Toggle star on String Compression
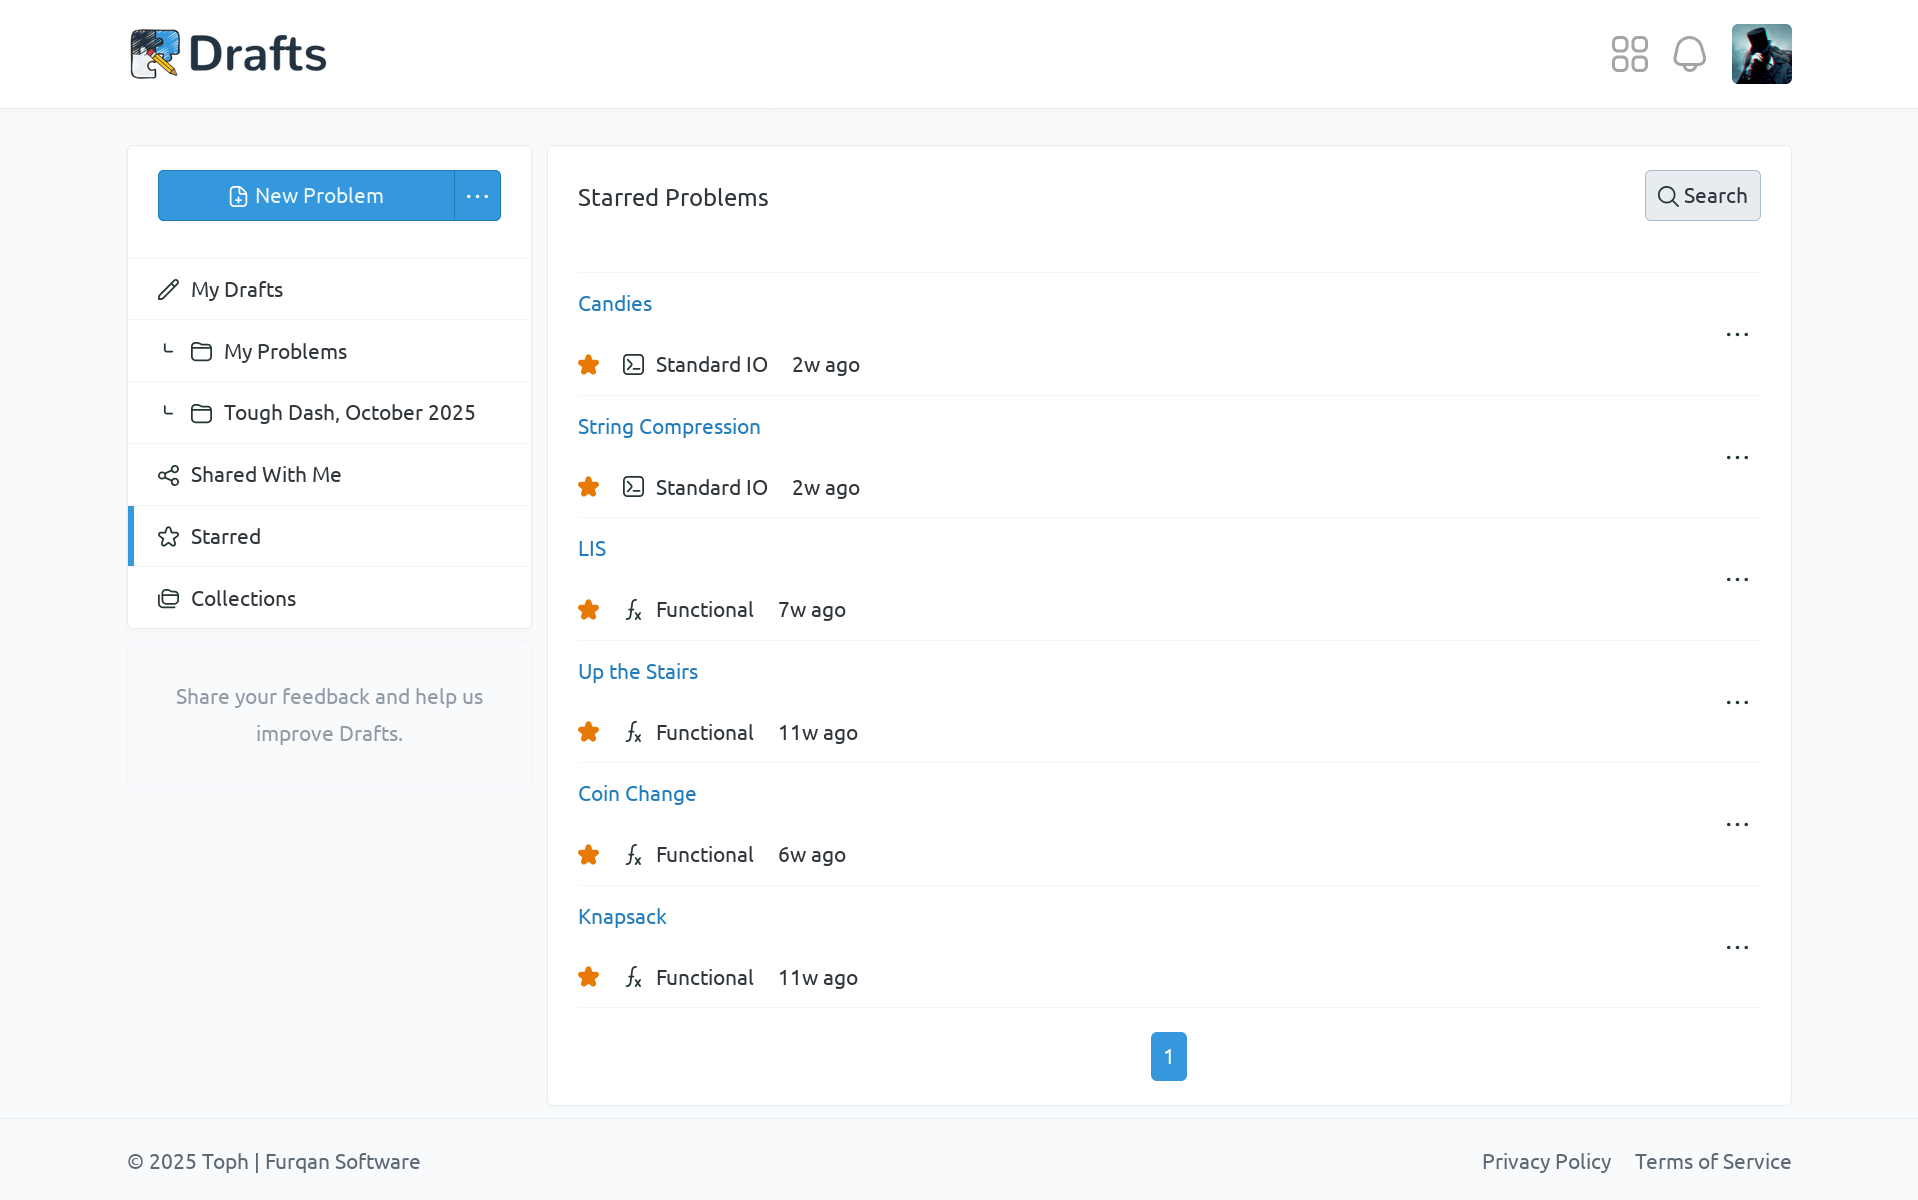Viewport: 1918px width, 1200px height. [589, 487]
